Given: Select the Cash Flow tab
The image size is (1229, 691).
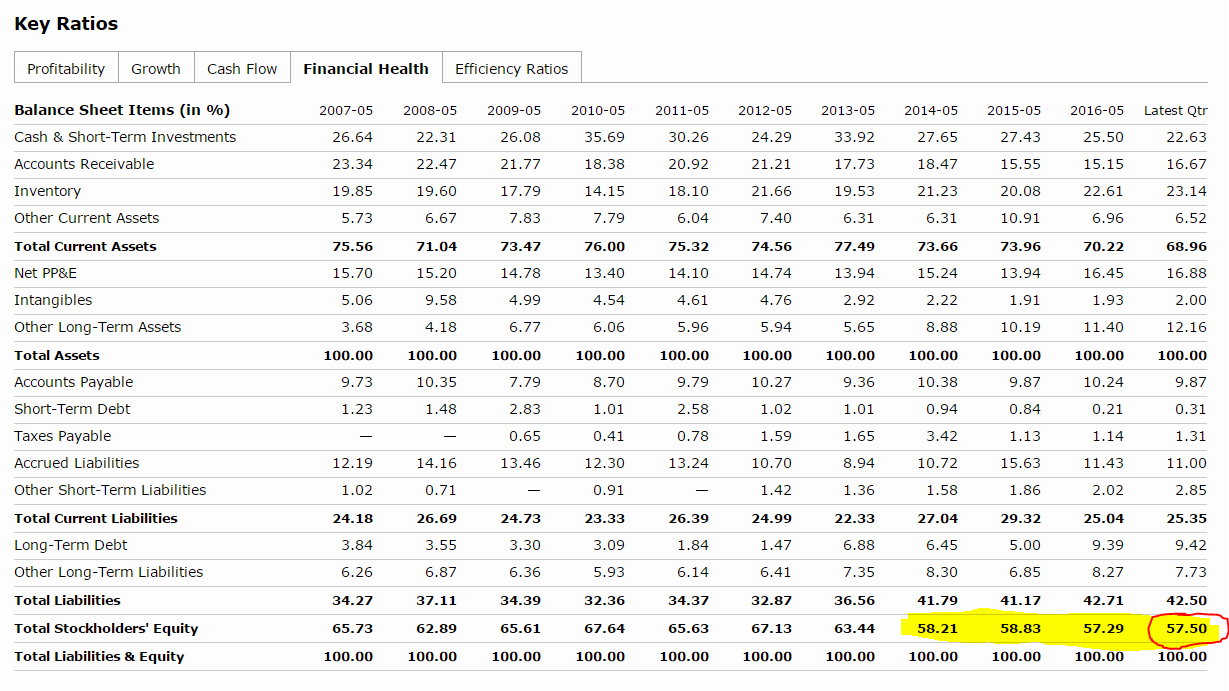Looking at the screenshot, I should tap(242, 69).
